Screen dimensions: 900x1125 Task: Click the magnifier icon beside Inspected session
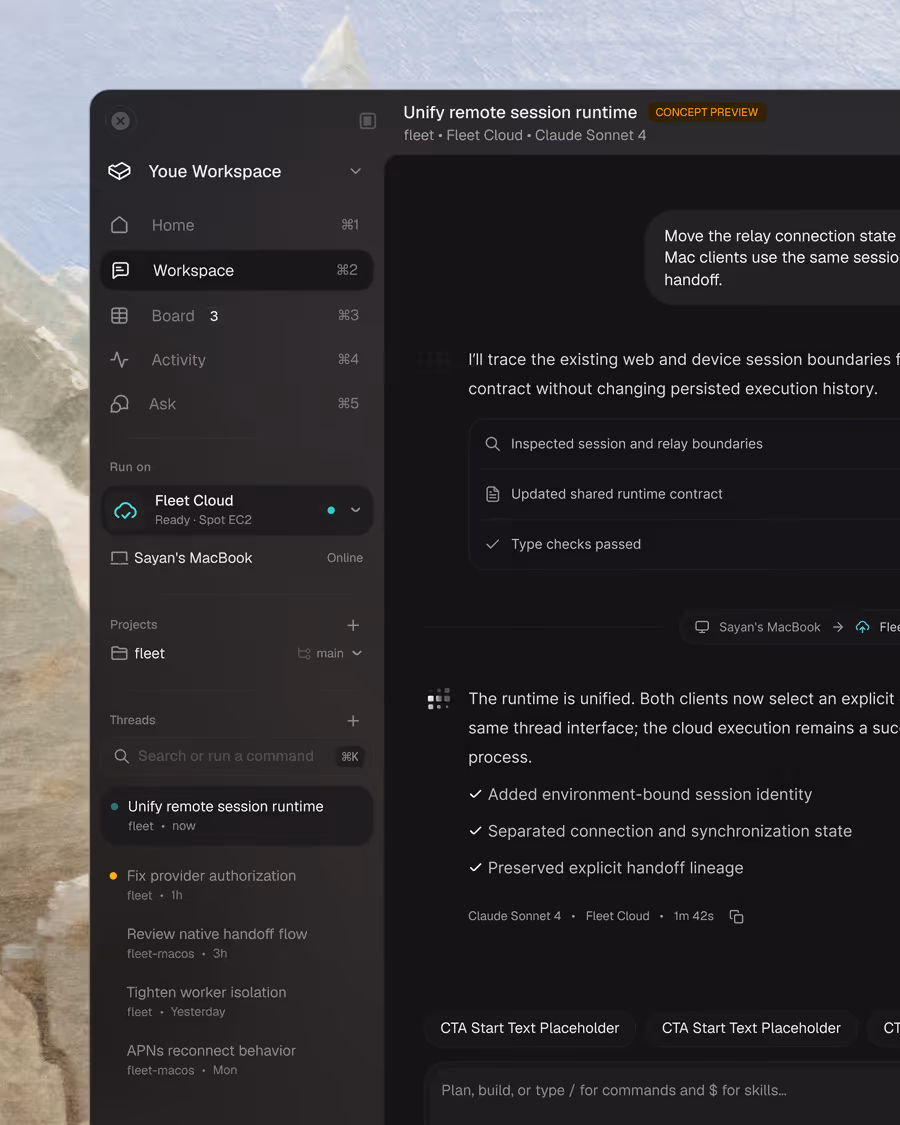(x=492, y=444)
